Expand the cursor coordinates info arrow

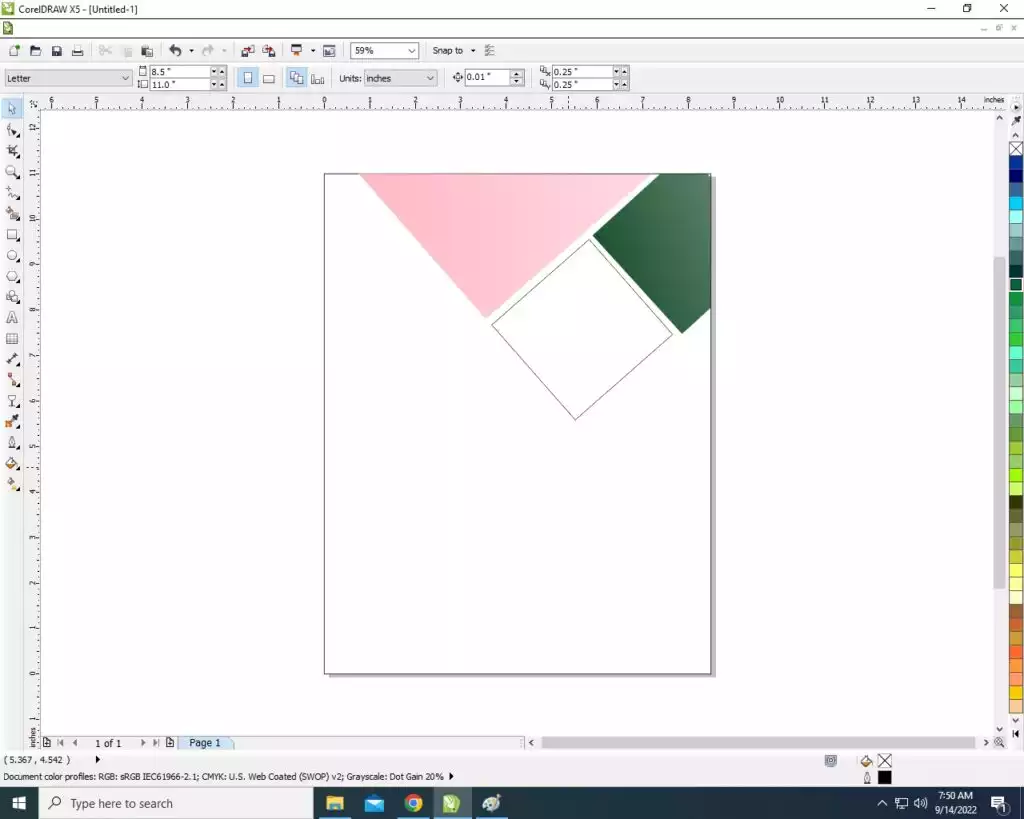pyautogui.click(x=97, y=760)
